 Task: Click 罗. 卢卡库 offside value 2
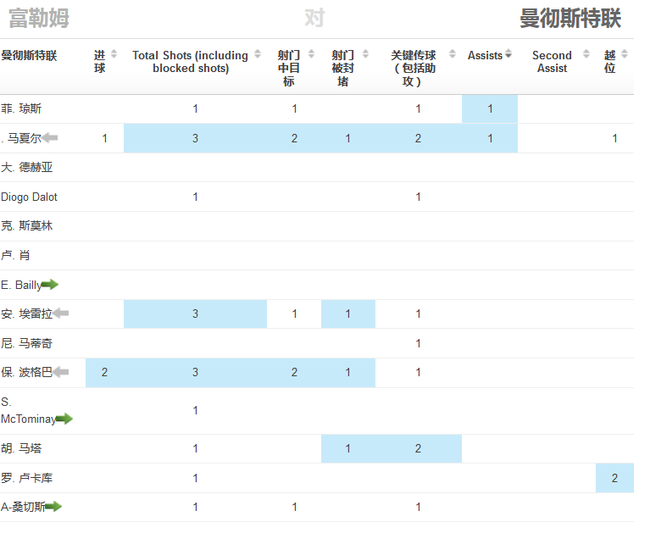pos(615,478)
